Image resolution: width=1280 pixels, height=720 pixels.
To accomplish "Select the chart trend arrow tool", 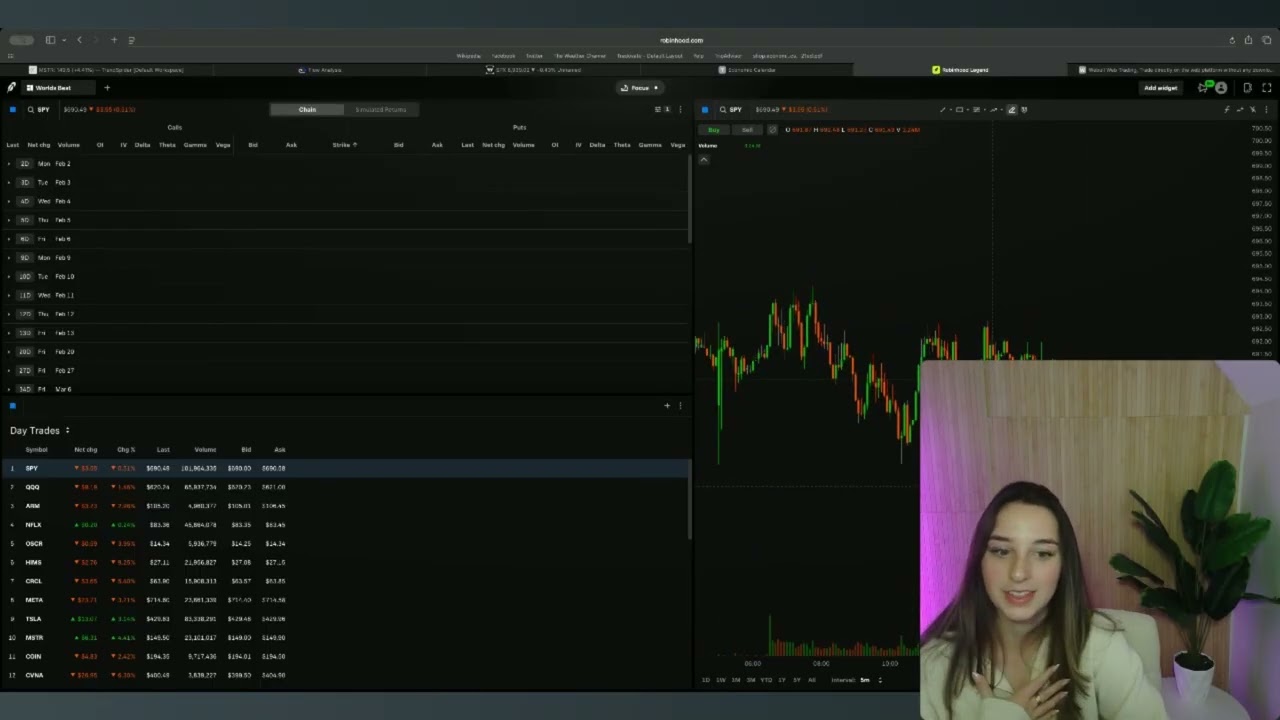I will pos(994,110).
